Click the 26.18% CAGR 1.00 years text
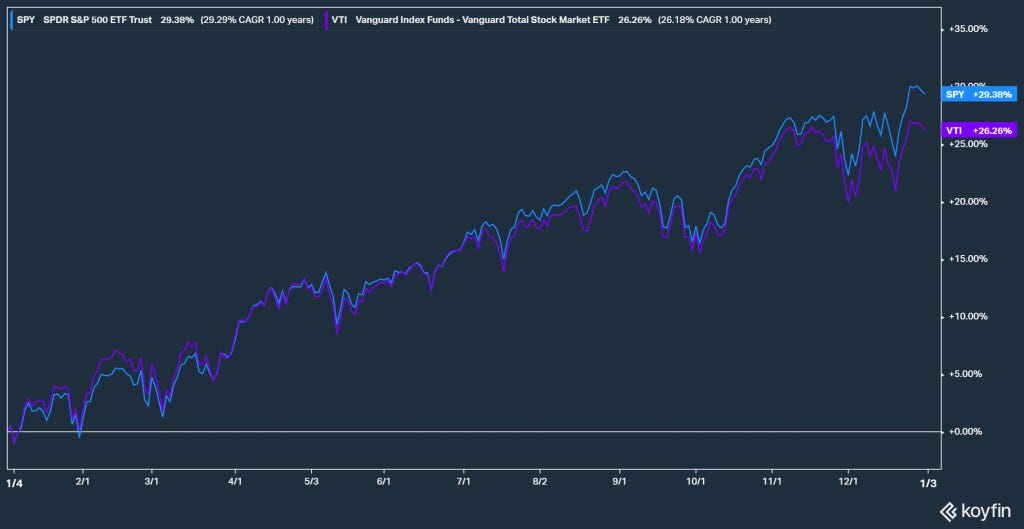The height and width of the screenshot is (529, 1024). tap(714, 20)
